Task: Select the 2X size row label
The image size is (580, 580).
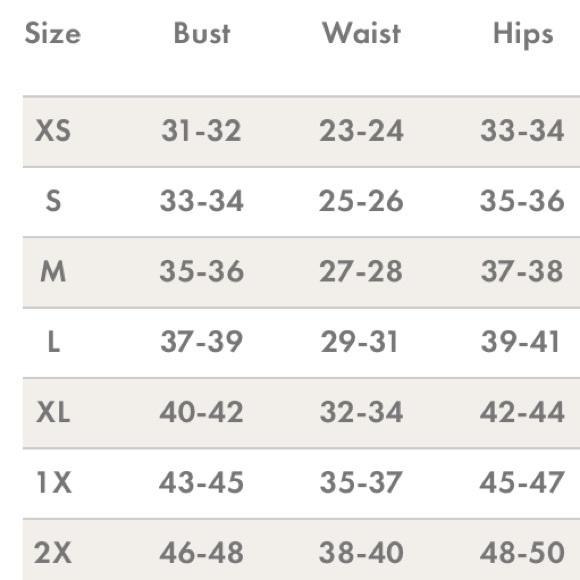Action: [x=53, y=553]
